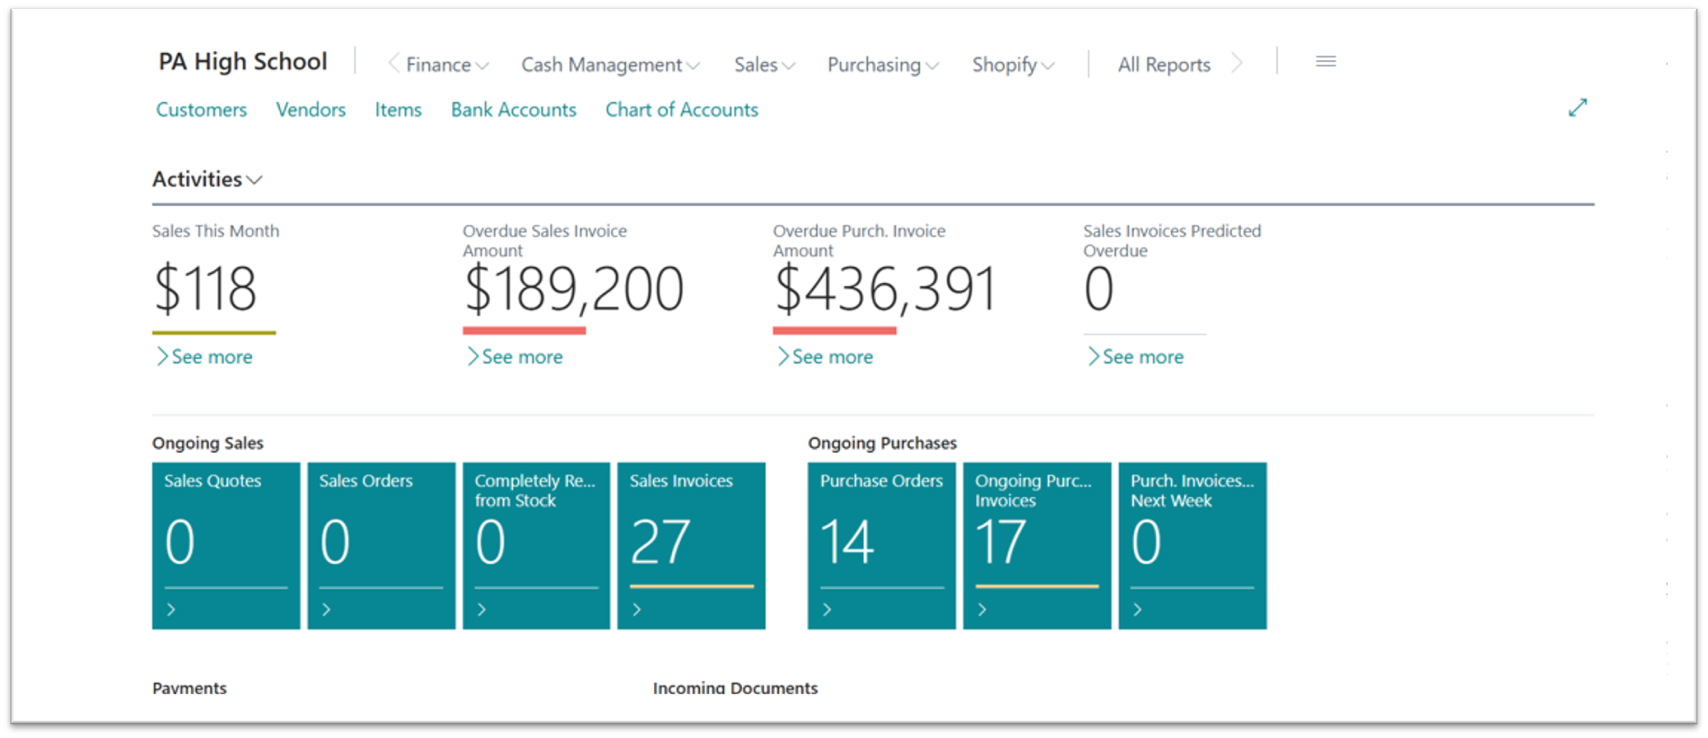Open the Customers link
1708x738 pixels.
(201, 110)
